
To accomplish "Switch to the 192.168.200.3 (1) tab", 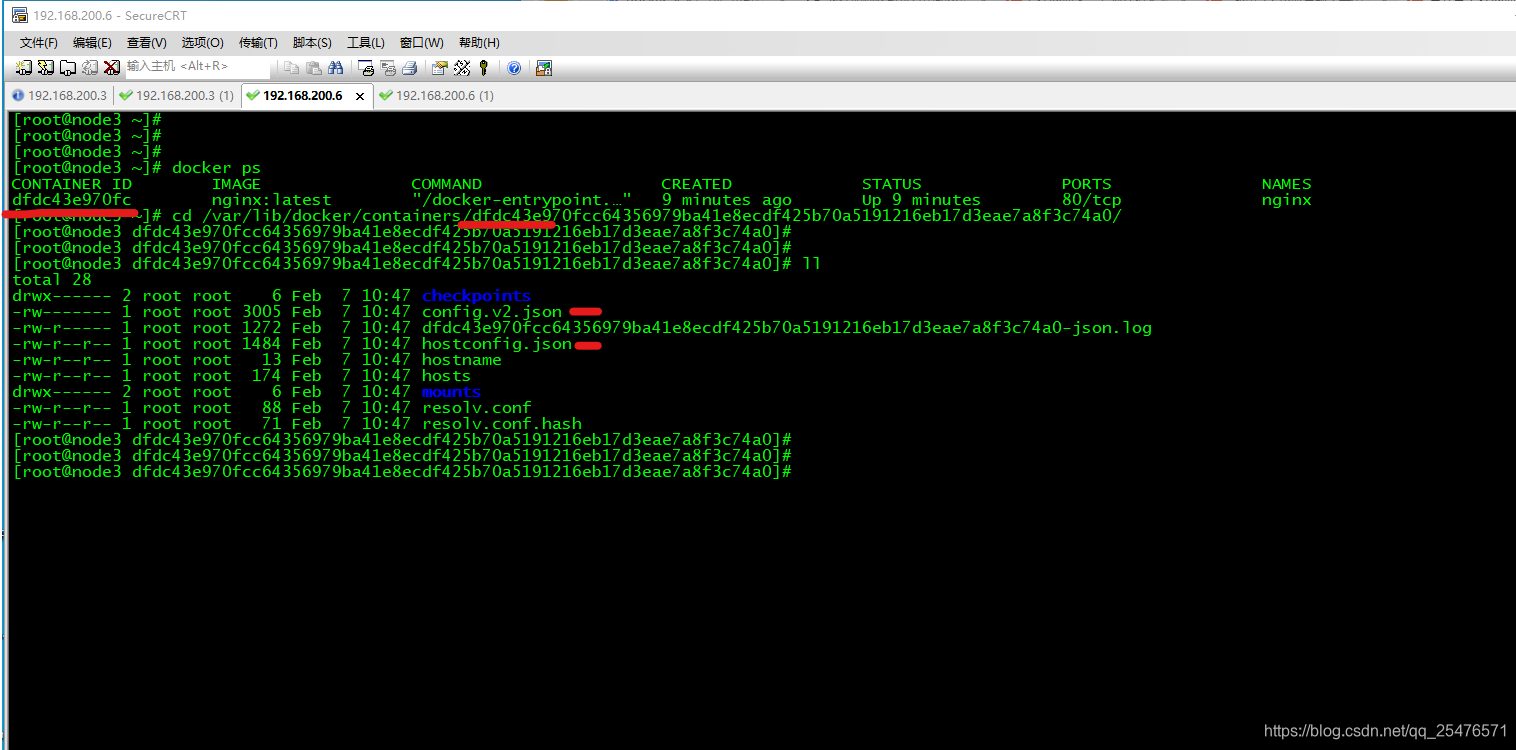I will 175,96.
